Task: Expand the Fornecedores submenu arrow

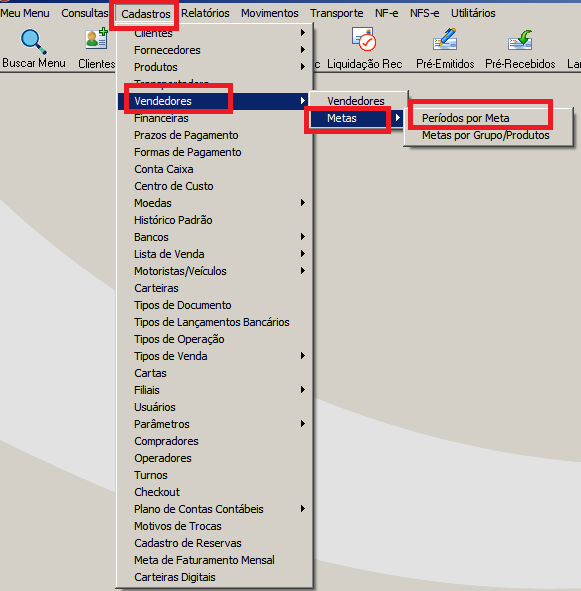Action: (303, 50)
